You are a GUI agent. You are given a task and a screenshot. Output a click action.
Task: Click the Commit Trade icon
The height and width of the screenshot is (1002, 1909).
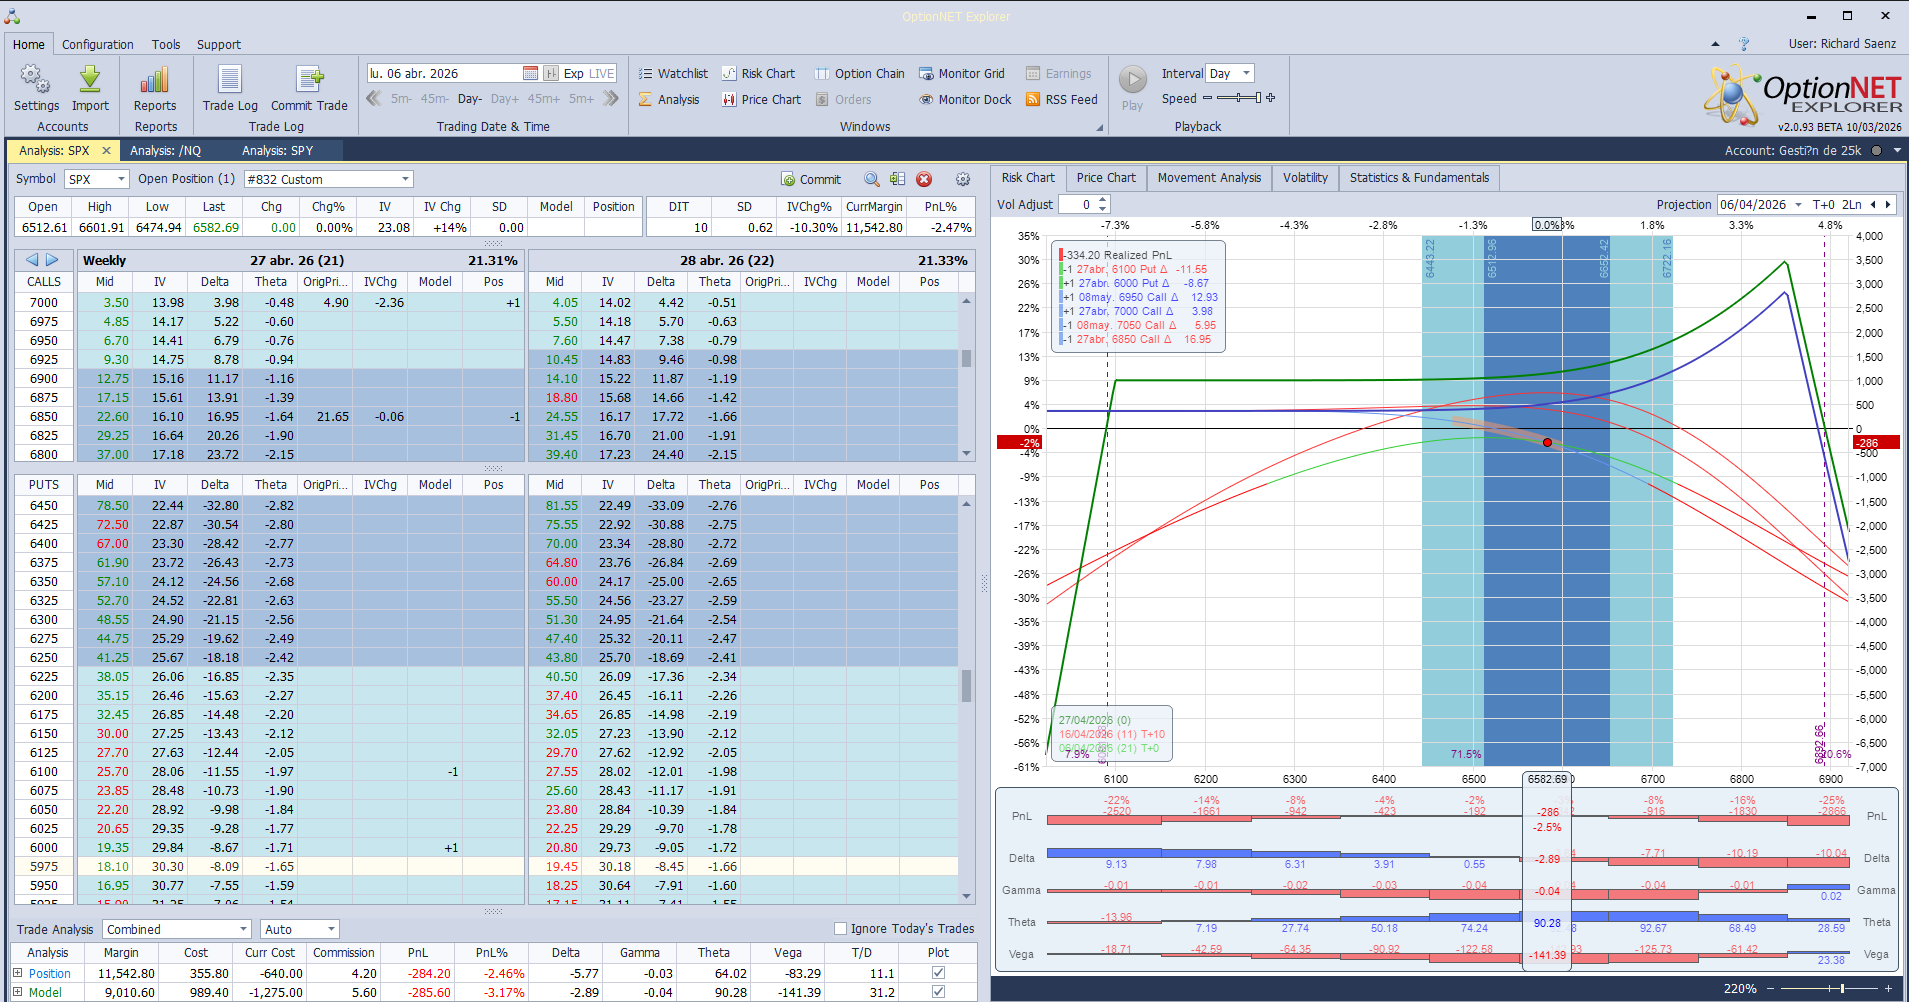pos(309,81)
